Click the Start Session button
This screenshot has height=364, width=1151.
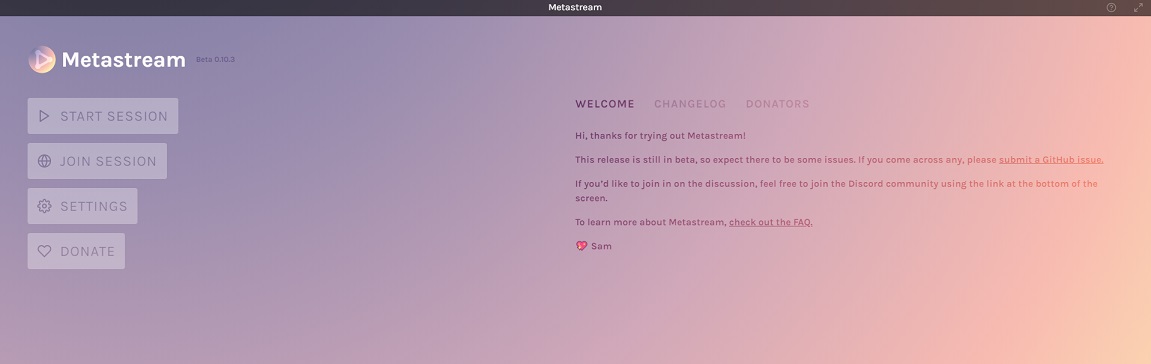[x=103, y=116]
